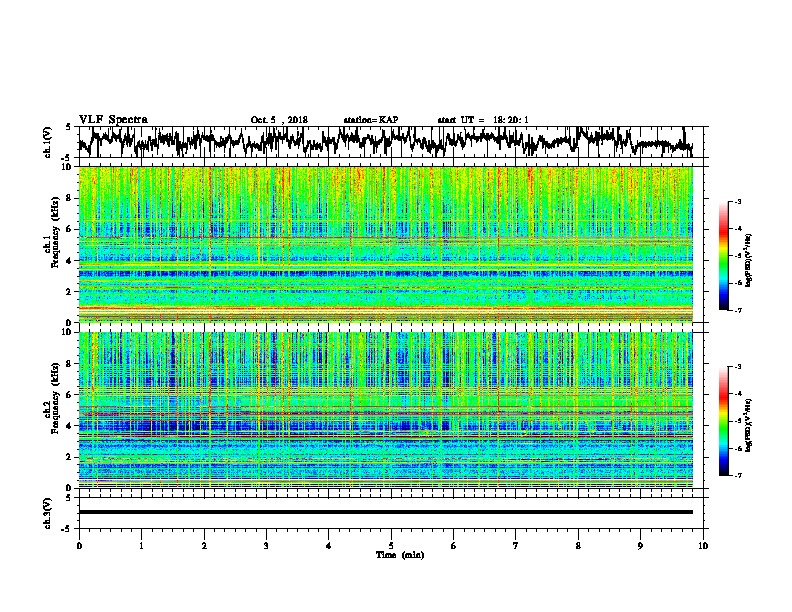
Task: Click time axis tick label "2"
Action: (204, 546)
